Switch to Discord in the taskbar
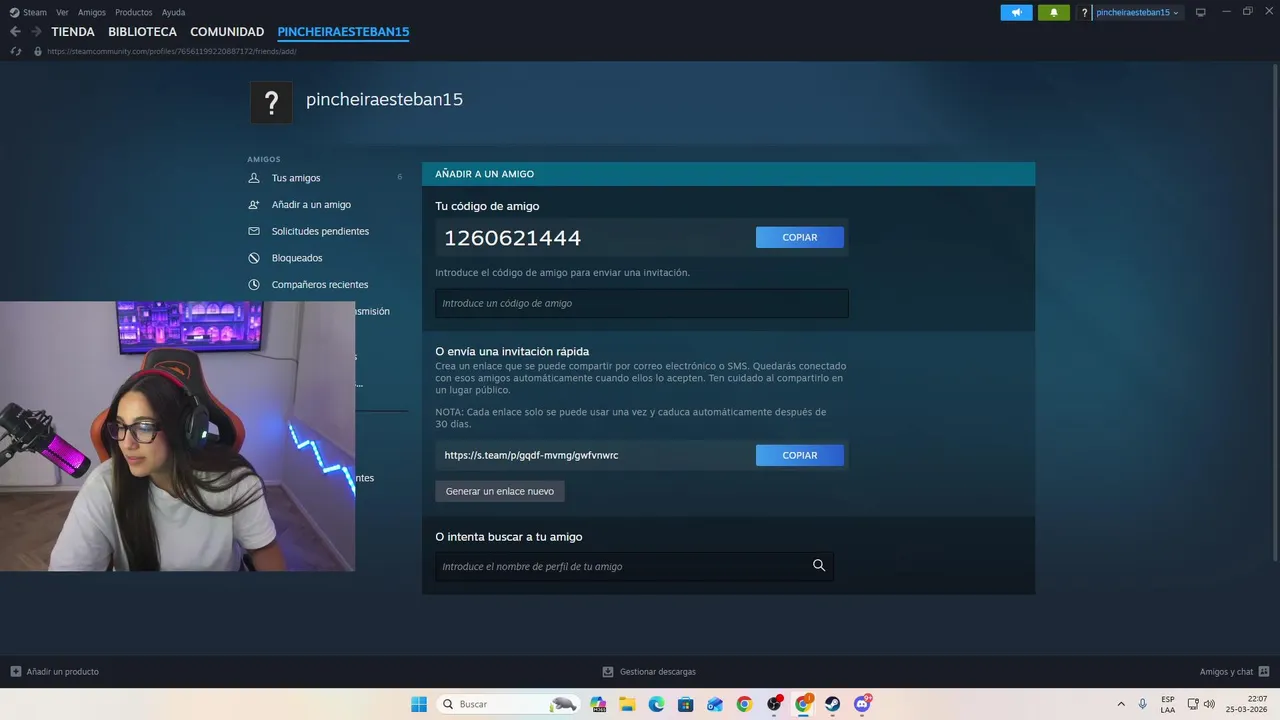 (862, 704)
